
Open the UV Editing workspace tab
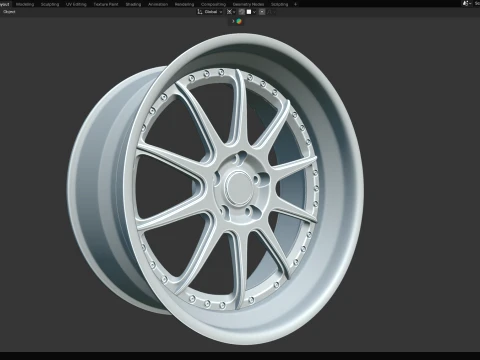click(x=76, y=4)
